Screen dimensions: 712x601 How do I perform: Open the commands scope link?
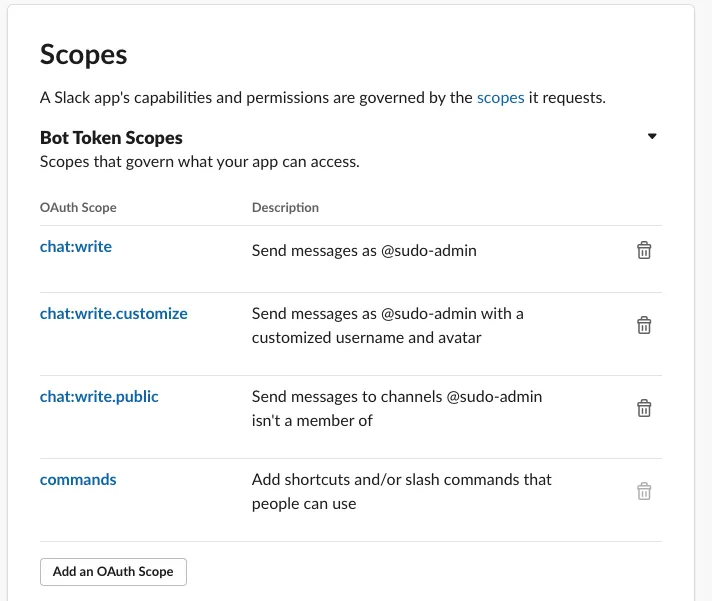tap(78, 479)
